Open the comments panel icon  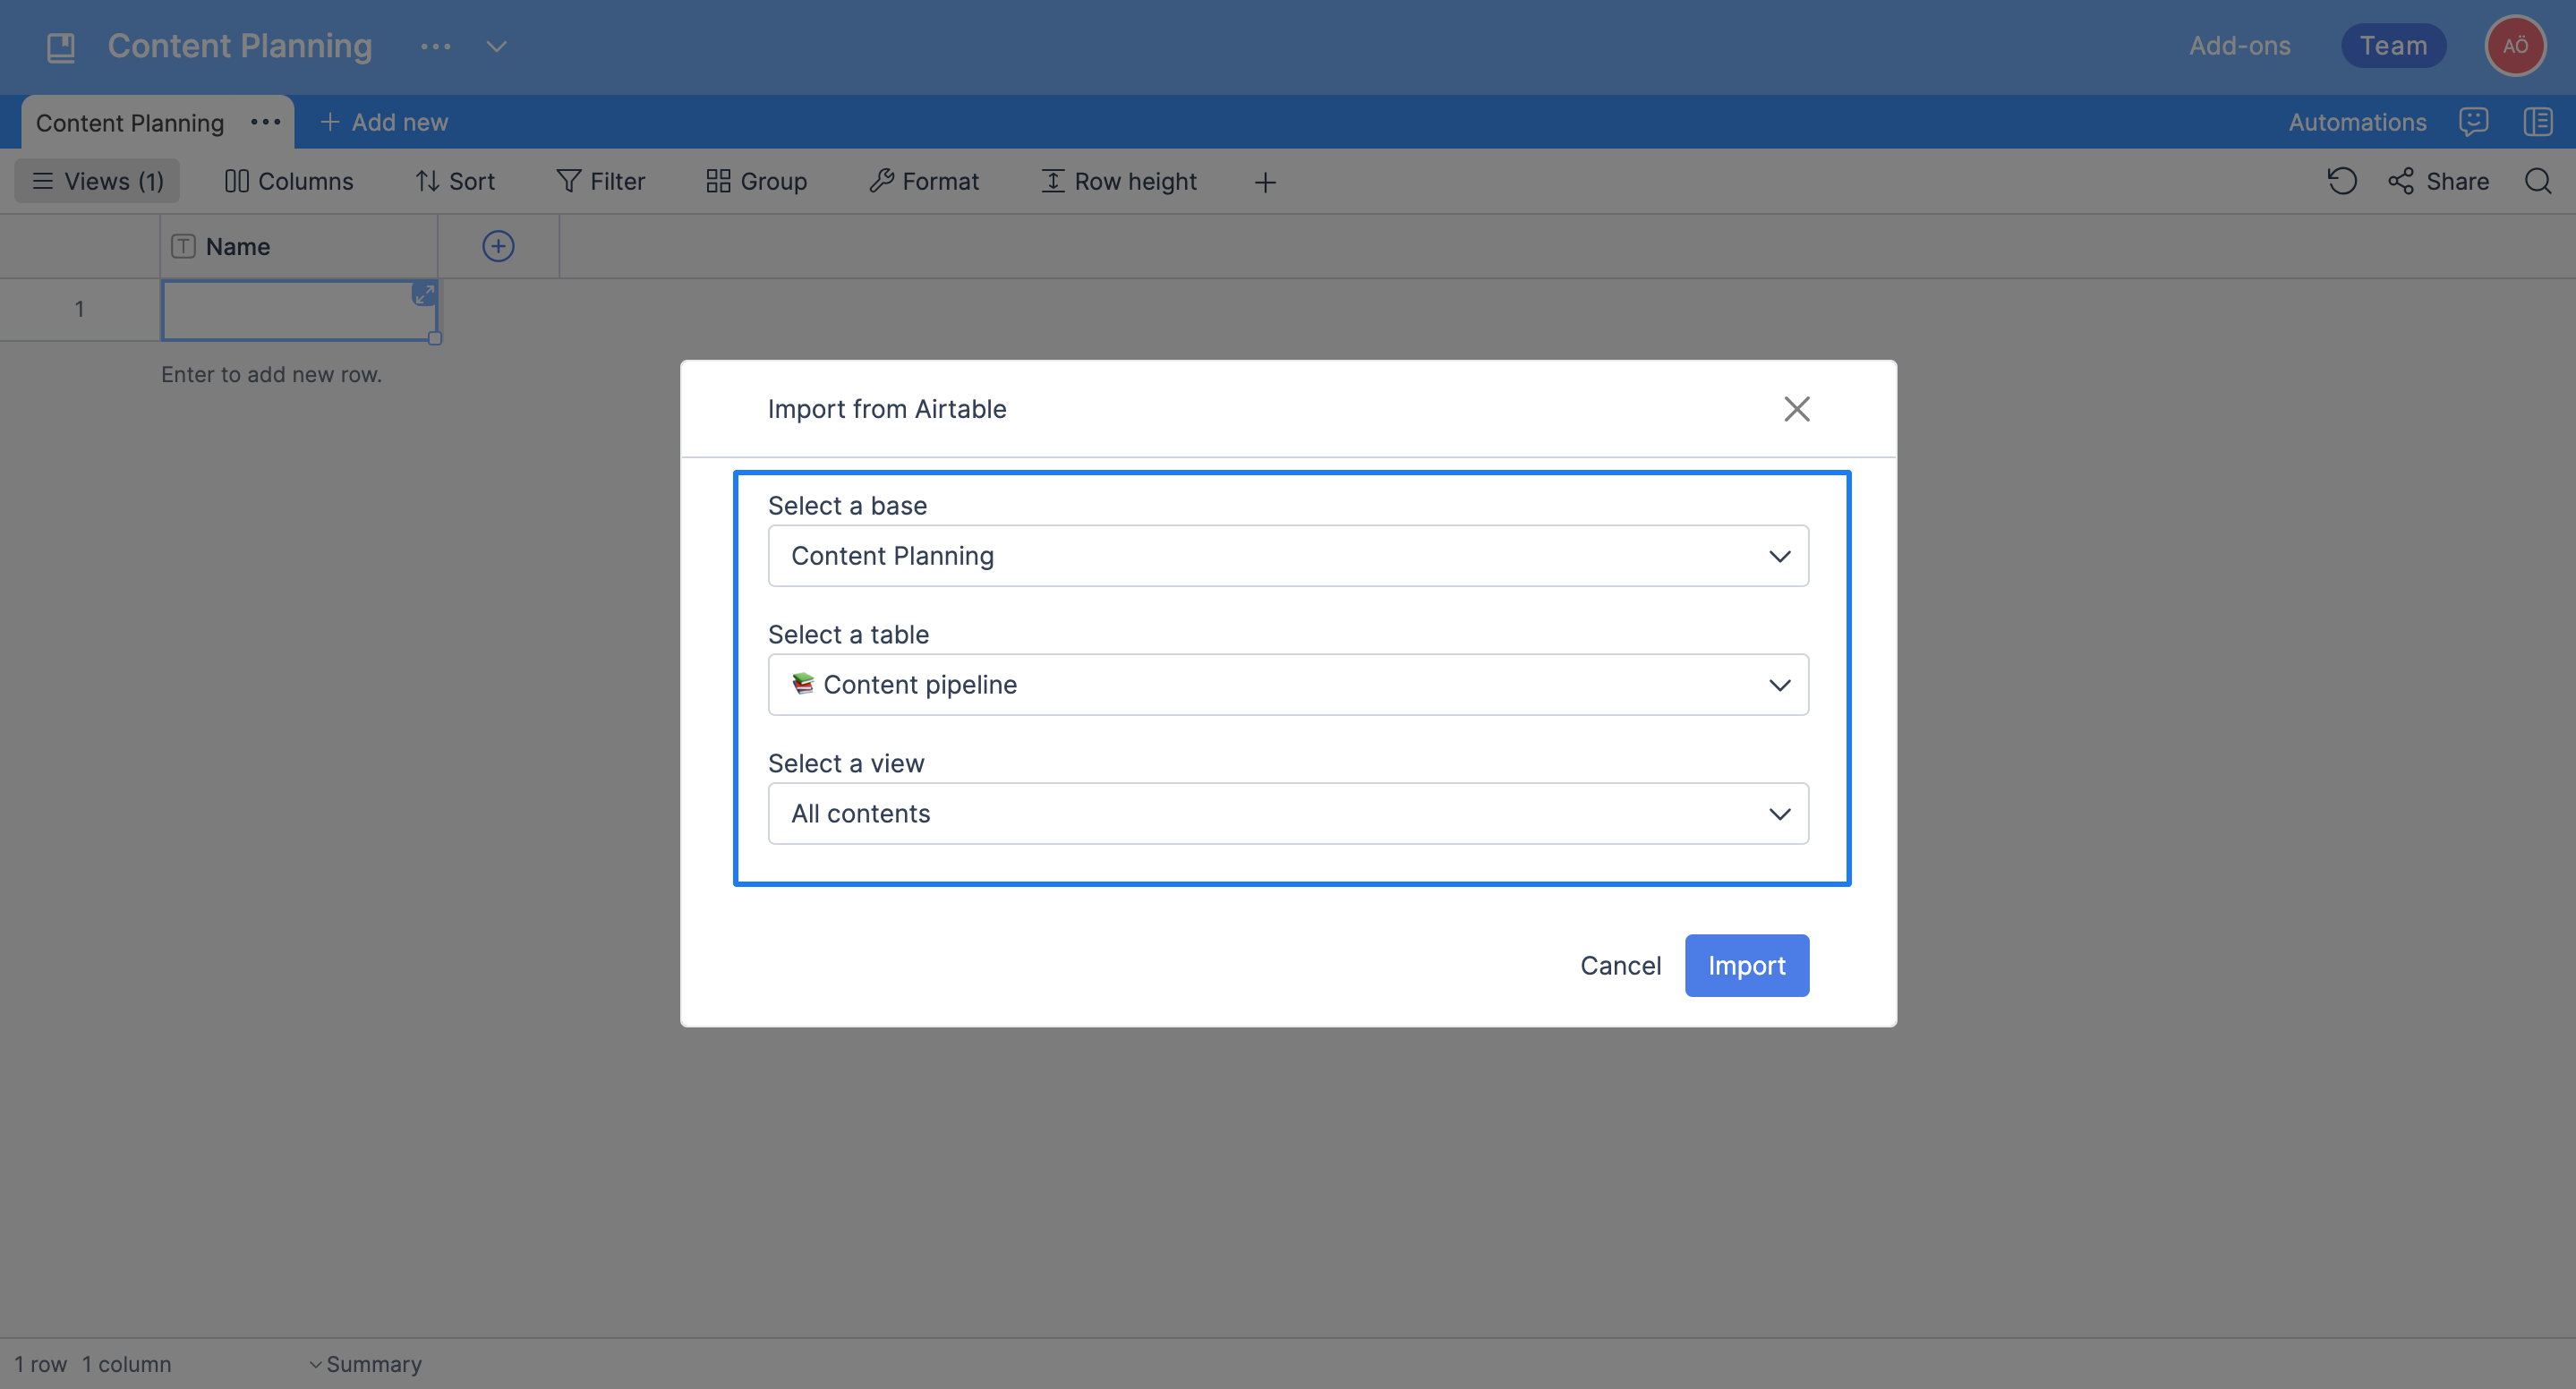coord(2474,121)
